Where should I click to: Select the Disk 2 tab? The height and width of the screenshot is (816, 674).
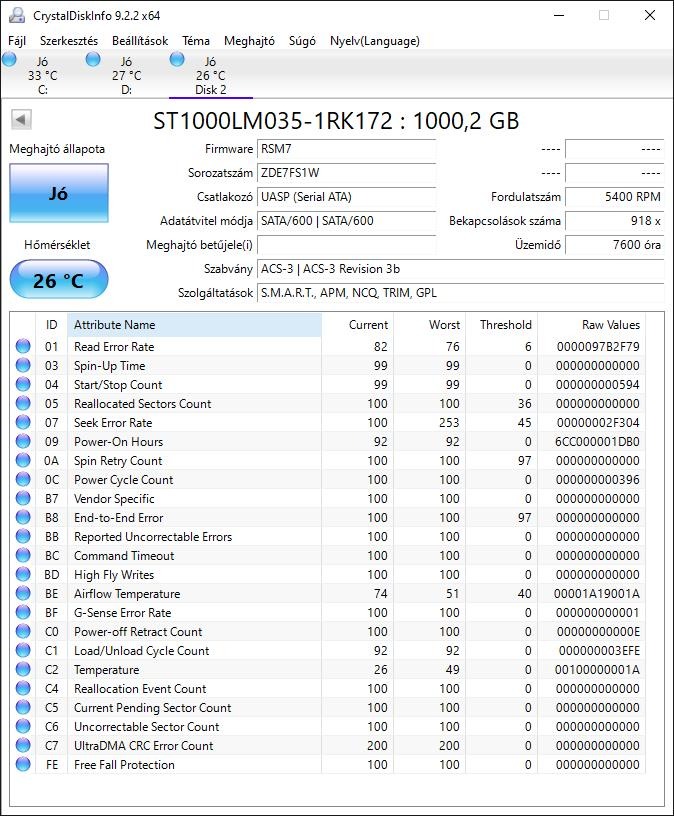coord(211,75)
